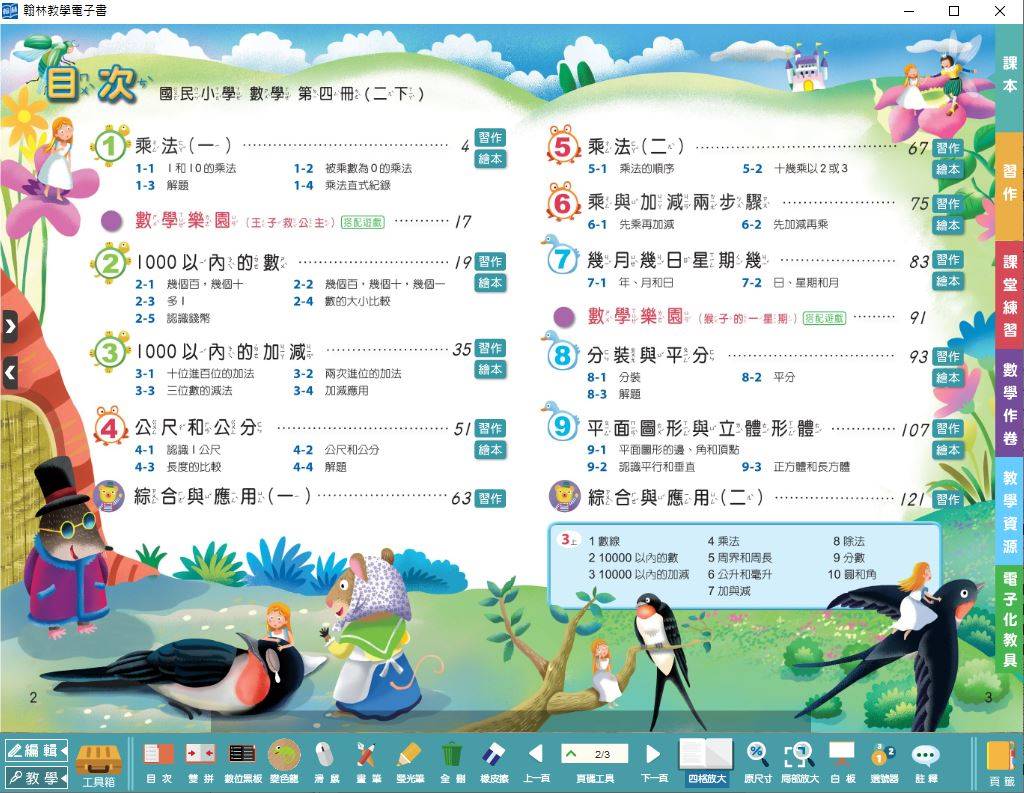Open 習作 for unit 1 乘法(一)
This screenshot has width=1024, height=793.
(x=490, y=137)
